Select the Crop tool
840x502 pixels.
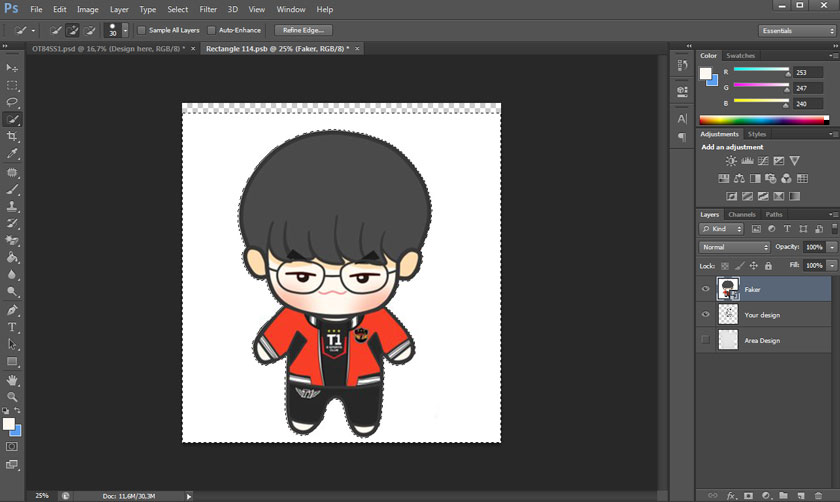click(13, 136)
